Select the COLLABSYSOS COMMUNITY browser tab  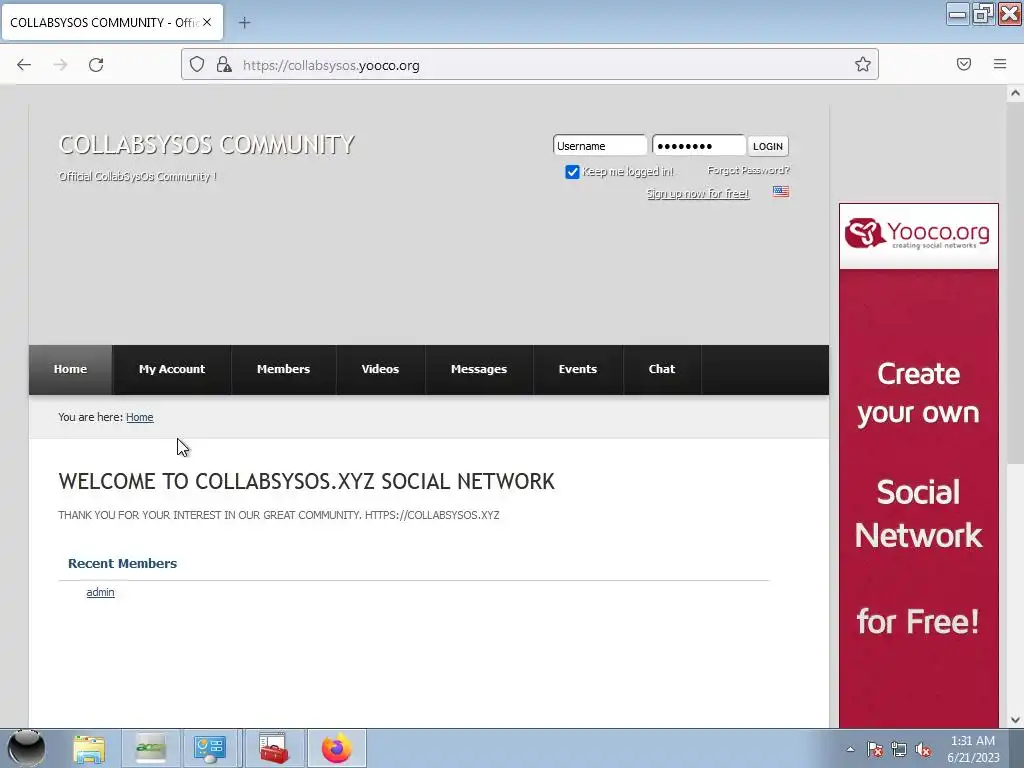click(112, 22)
